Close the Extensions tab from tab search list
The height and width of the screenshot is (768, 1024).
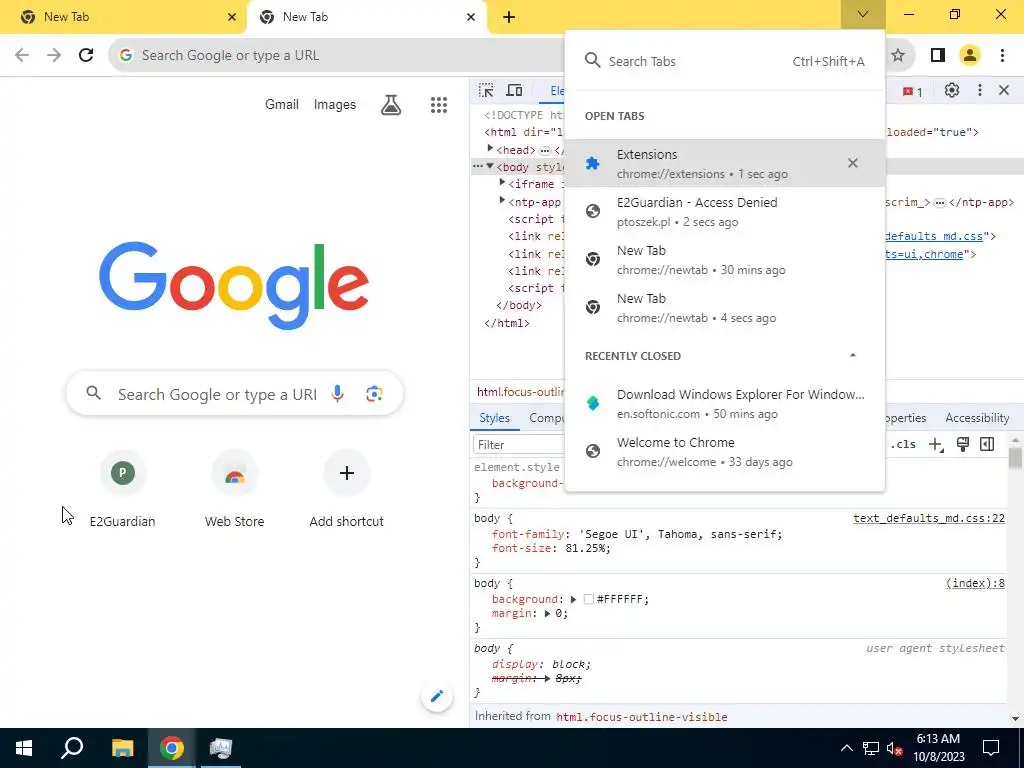pos(852,163)
